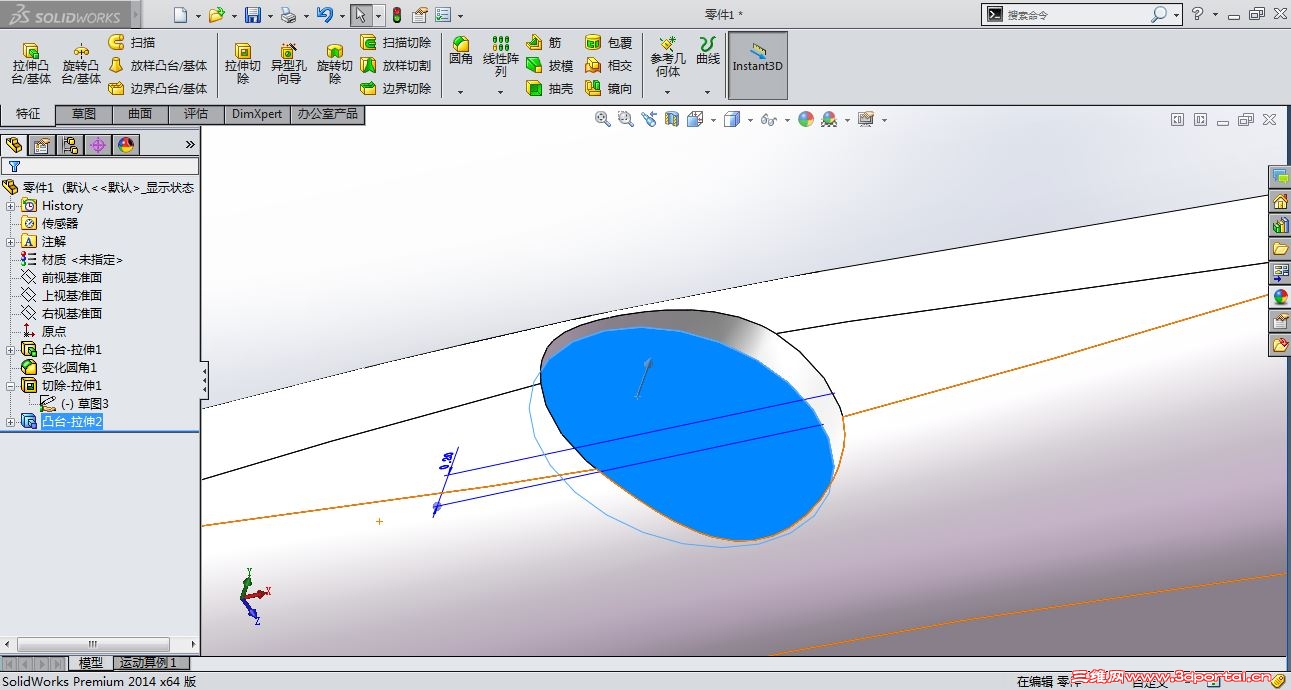Open the 参考几何体 dropdown arrow

pyautogui.click(x=668, y=92)
